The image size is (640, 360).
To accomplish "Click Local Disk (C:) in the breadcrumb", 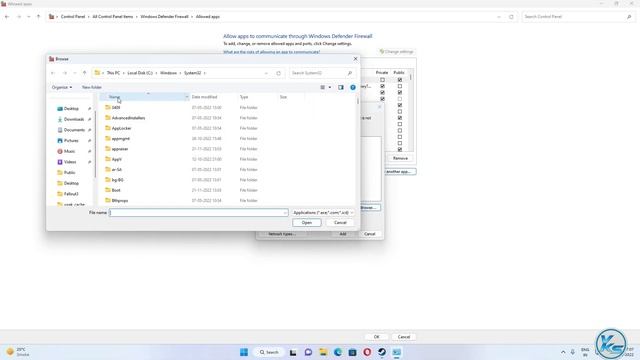I will coord(140,73).
